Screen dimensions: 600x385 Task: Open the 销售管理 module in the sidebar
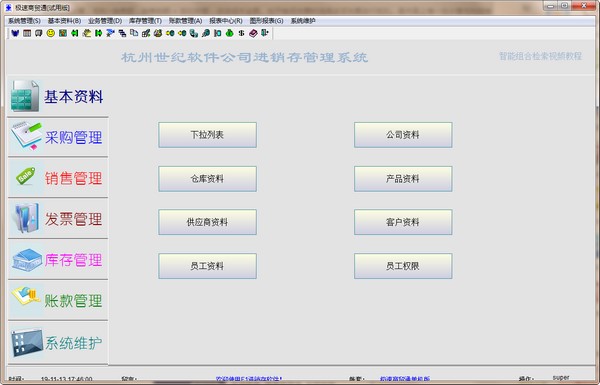58,178
